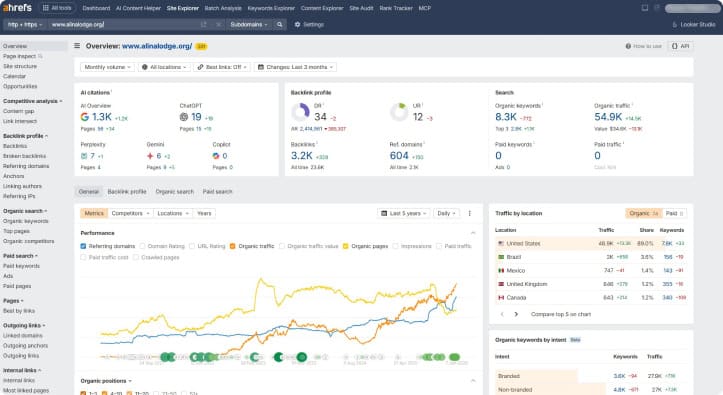The image size is (723, 395).
Task: Click How to use help link
Action: [643, 46]
